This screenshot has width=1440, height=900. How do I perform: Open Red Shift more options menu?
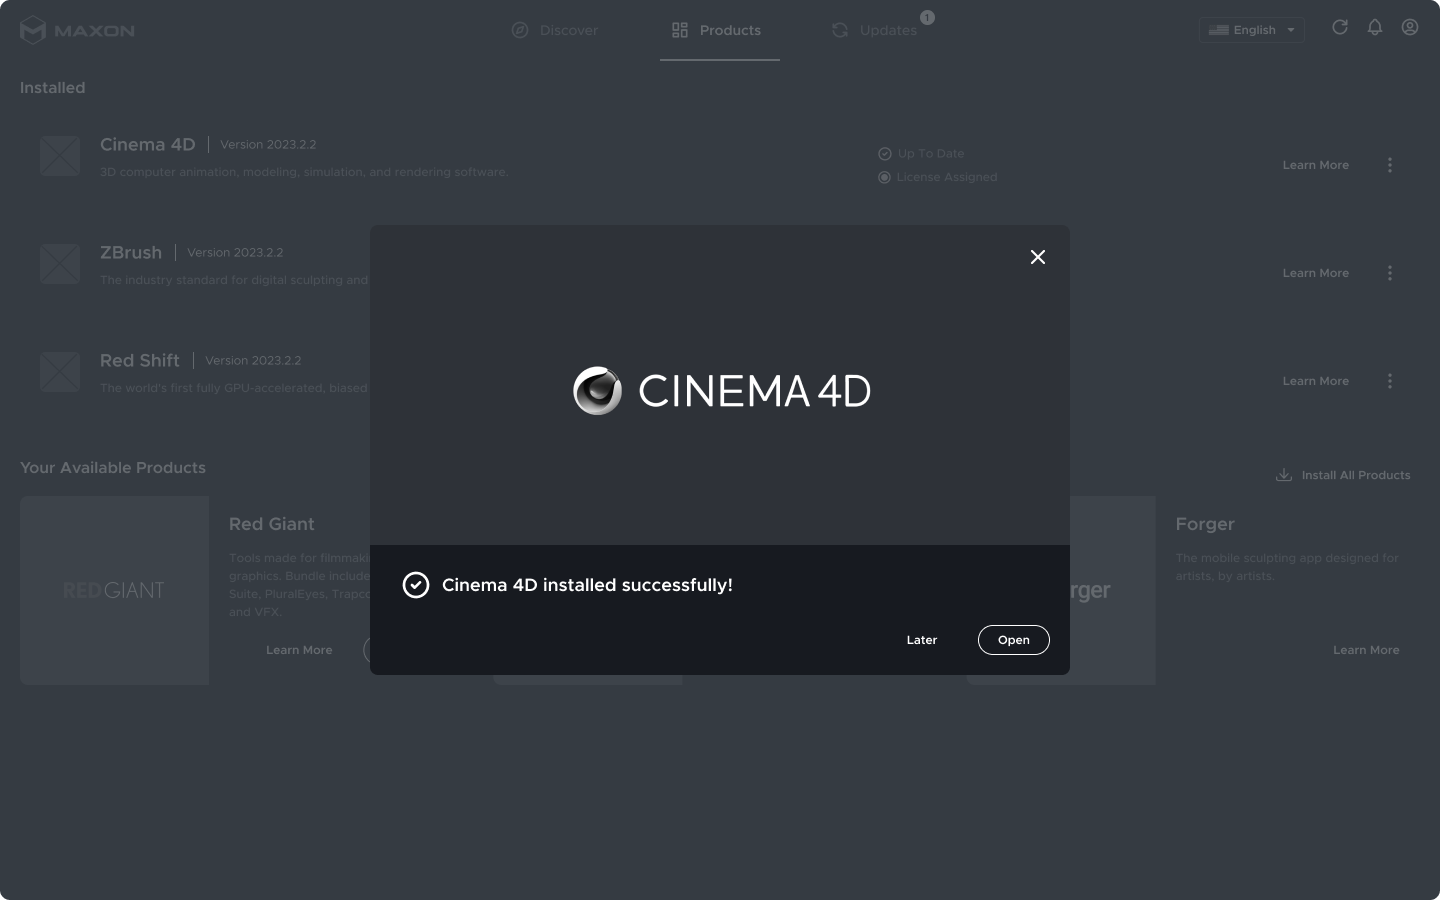(1389, 381)
